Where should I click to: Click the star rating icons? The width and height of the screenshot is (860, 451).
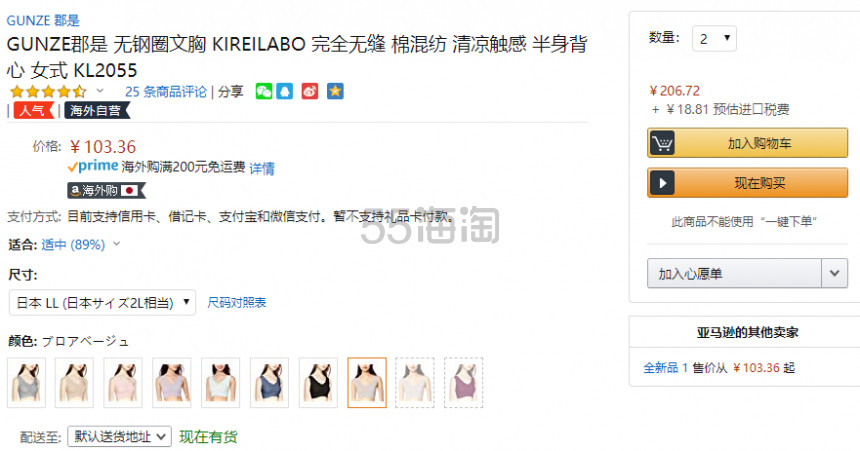coord(48,91)
